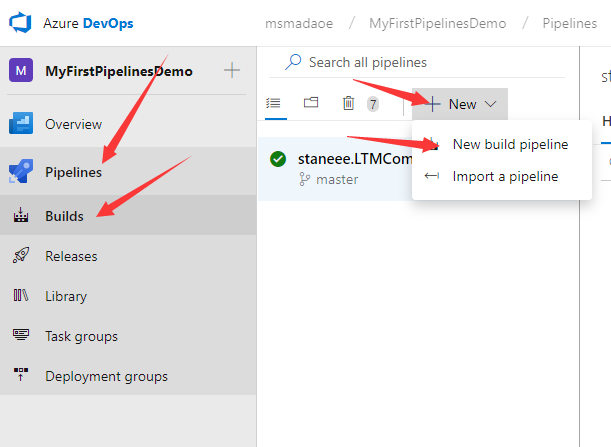Click the 7 count badge
Screen dimensions: 611x447
pyautogui.click(x=373, y=104)
